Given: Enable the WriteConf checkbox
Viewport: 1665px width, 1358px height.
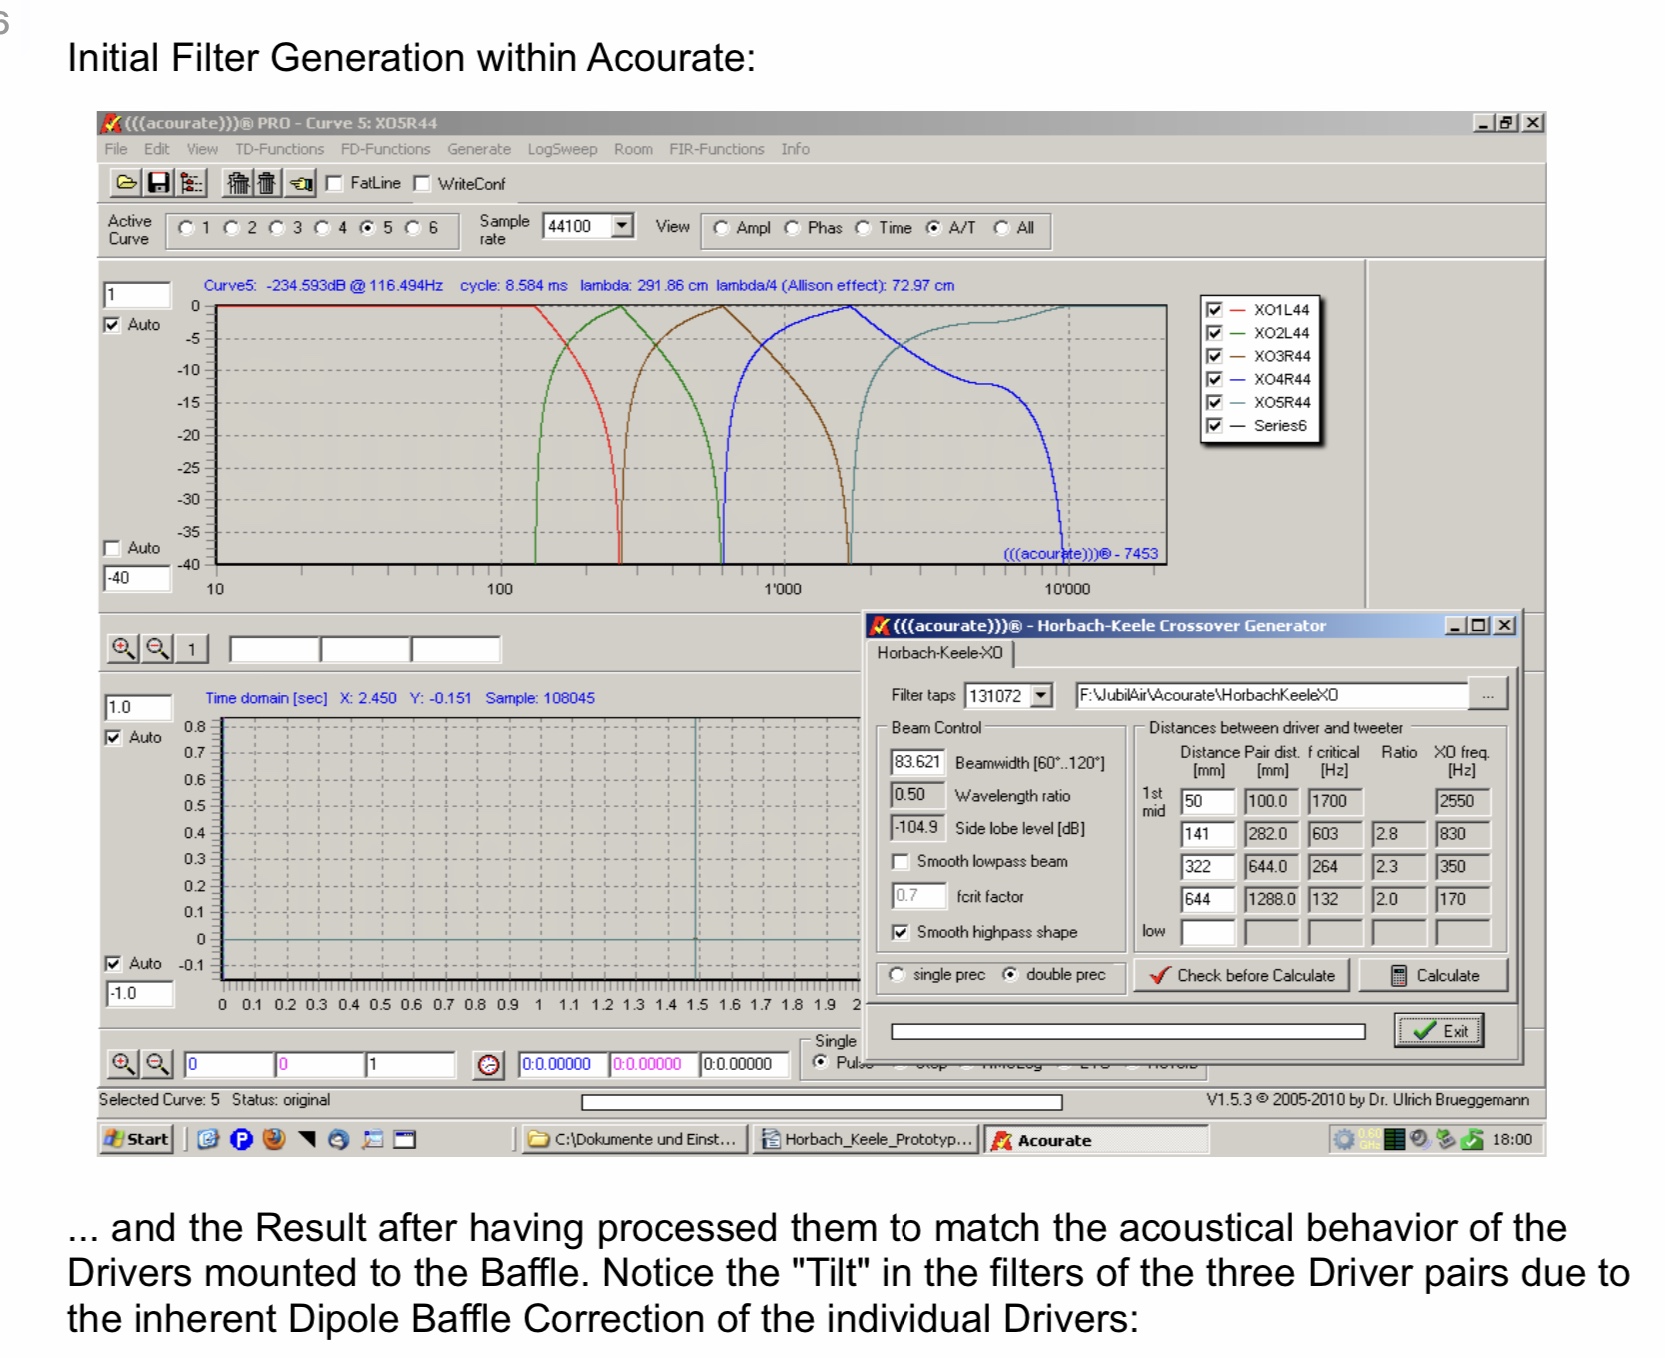Looking at the screenshot, I should point(422,183).
